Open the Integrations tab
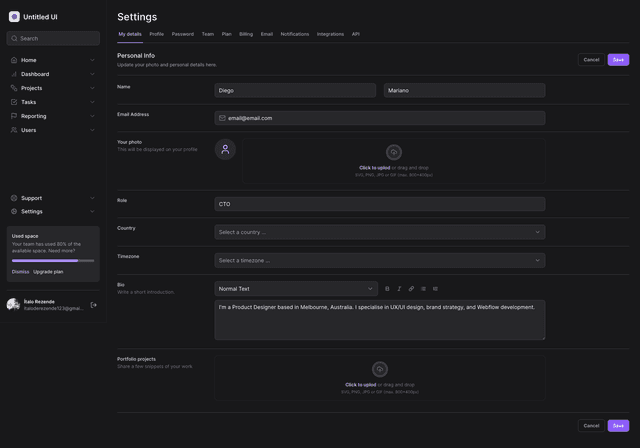The width and height of the screenshot is (640, 448). 330,34
